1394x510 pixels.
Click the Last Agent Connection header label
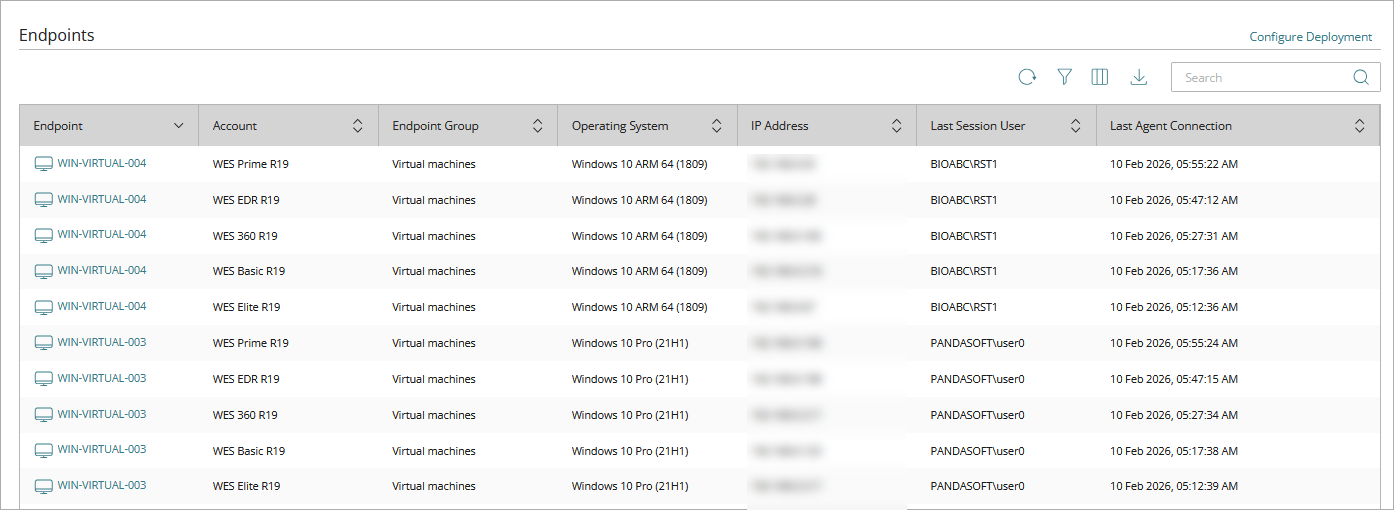tap(1171, 126)
